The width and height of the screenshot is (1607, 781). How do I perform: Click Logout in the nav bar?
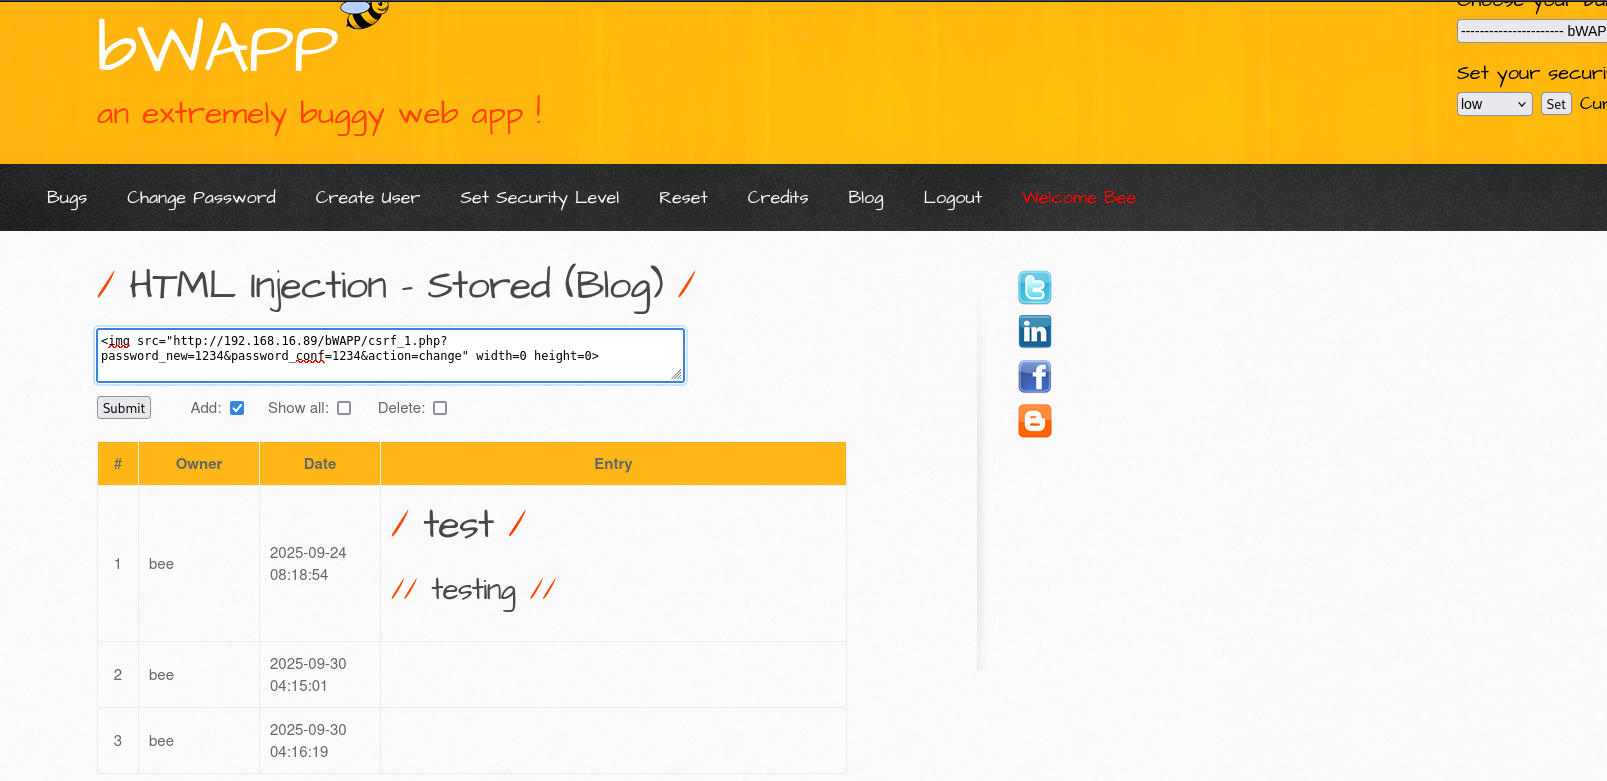pyautogui.click(x=952, y=198)
